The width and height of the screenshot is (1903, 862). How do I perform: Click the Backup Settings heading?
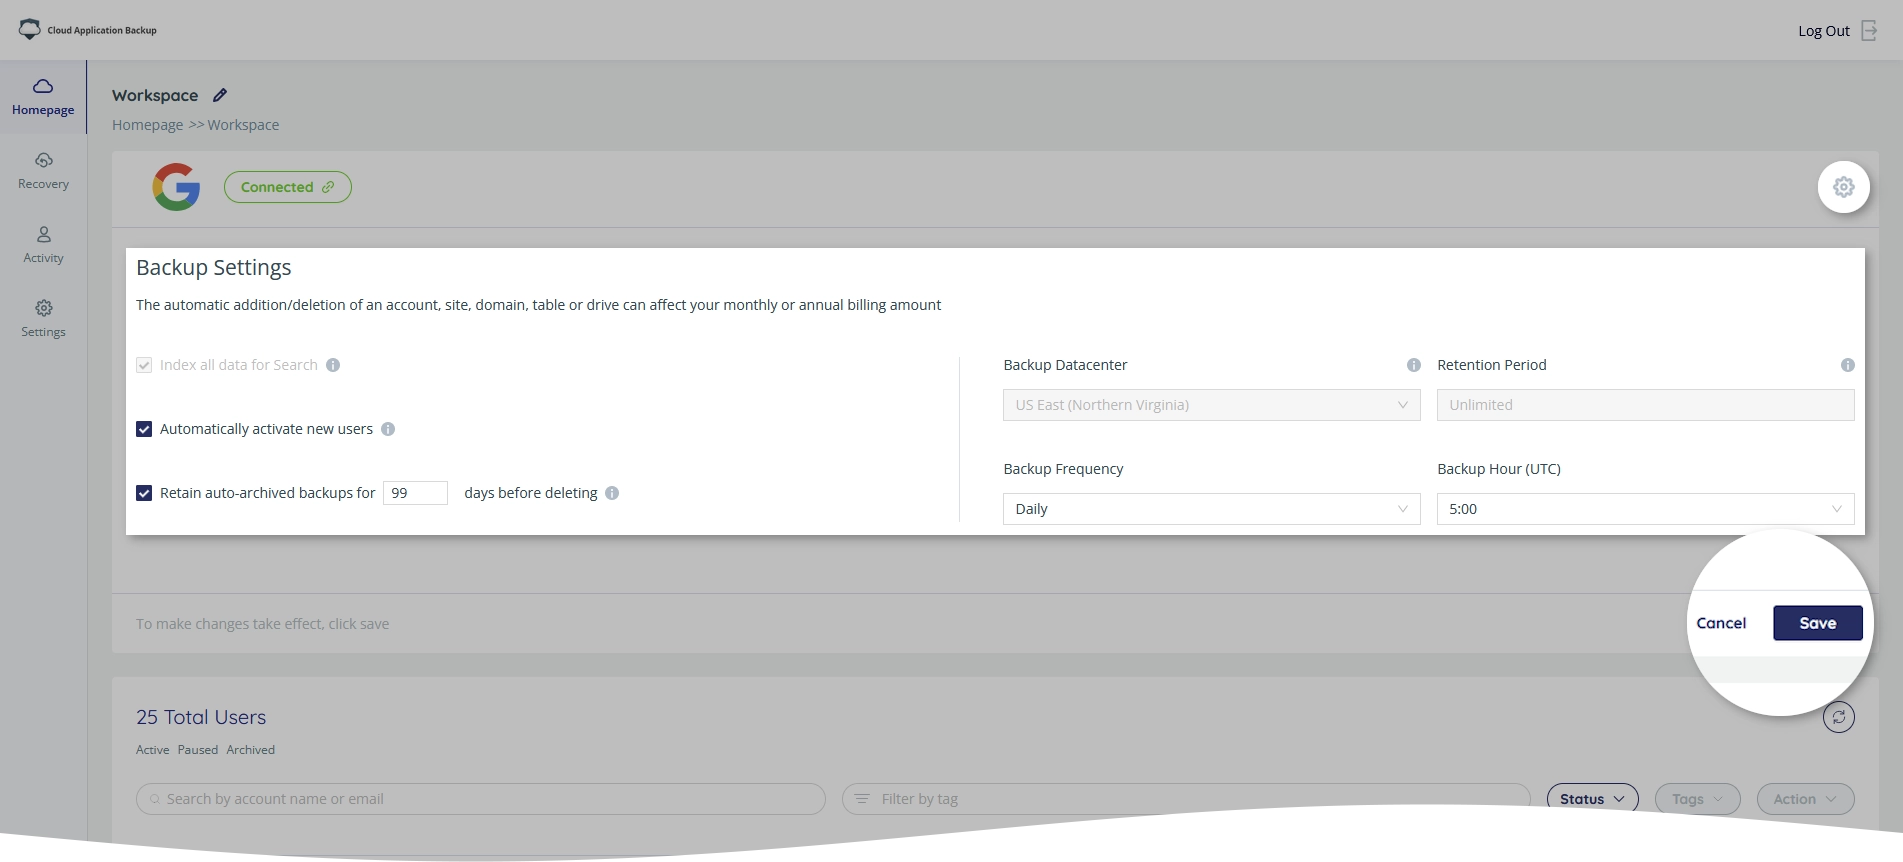point(214,268)
